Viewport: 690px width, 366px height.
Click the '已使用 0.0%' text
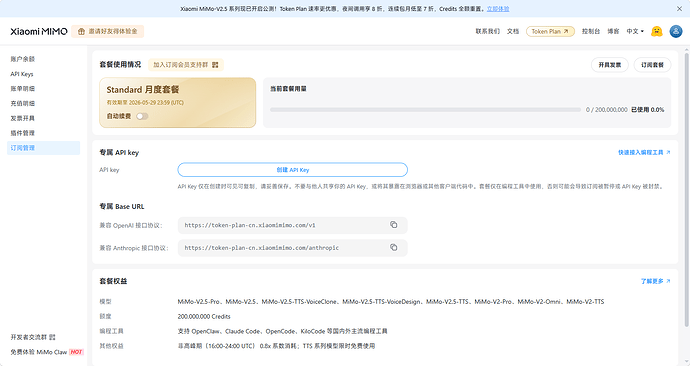[x=647, y=110]
